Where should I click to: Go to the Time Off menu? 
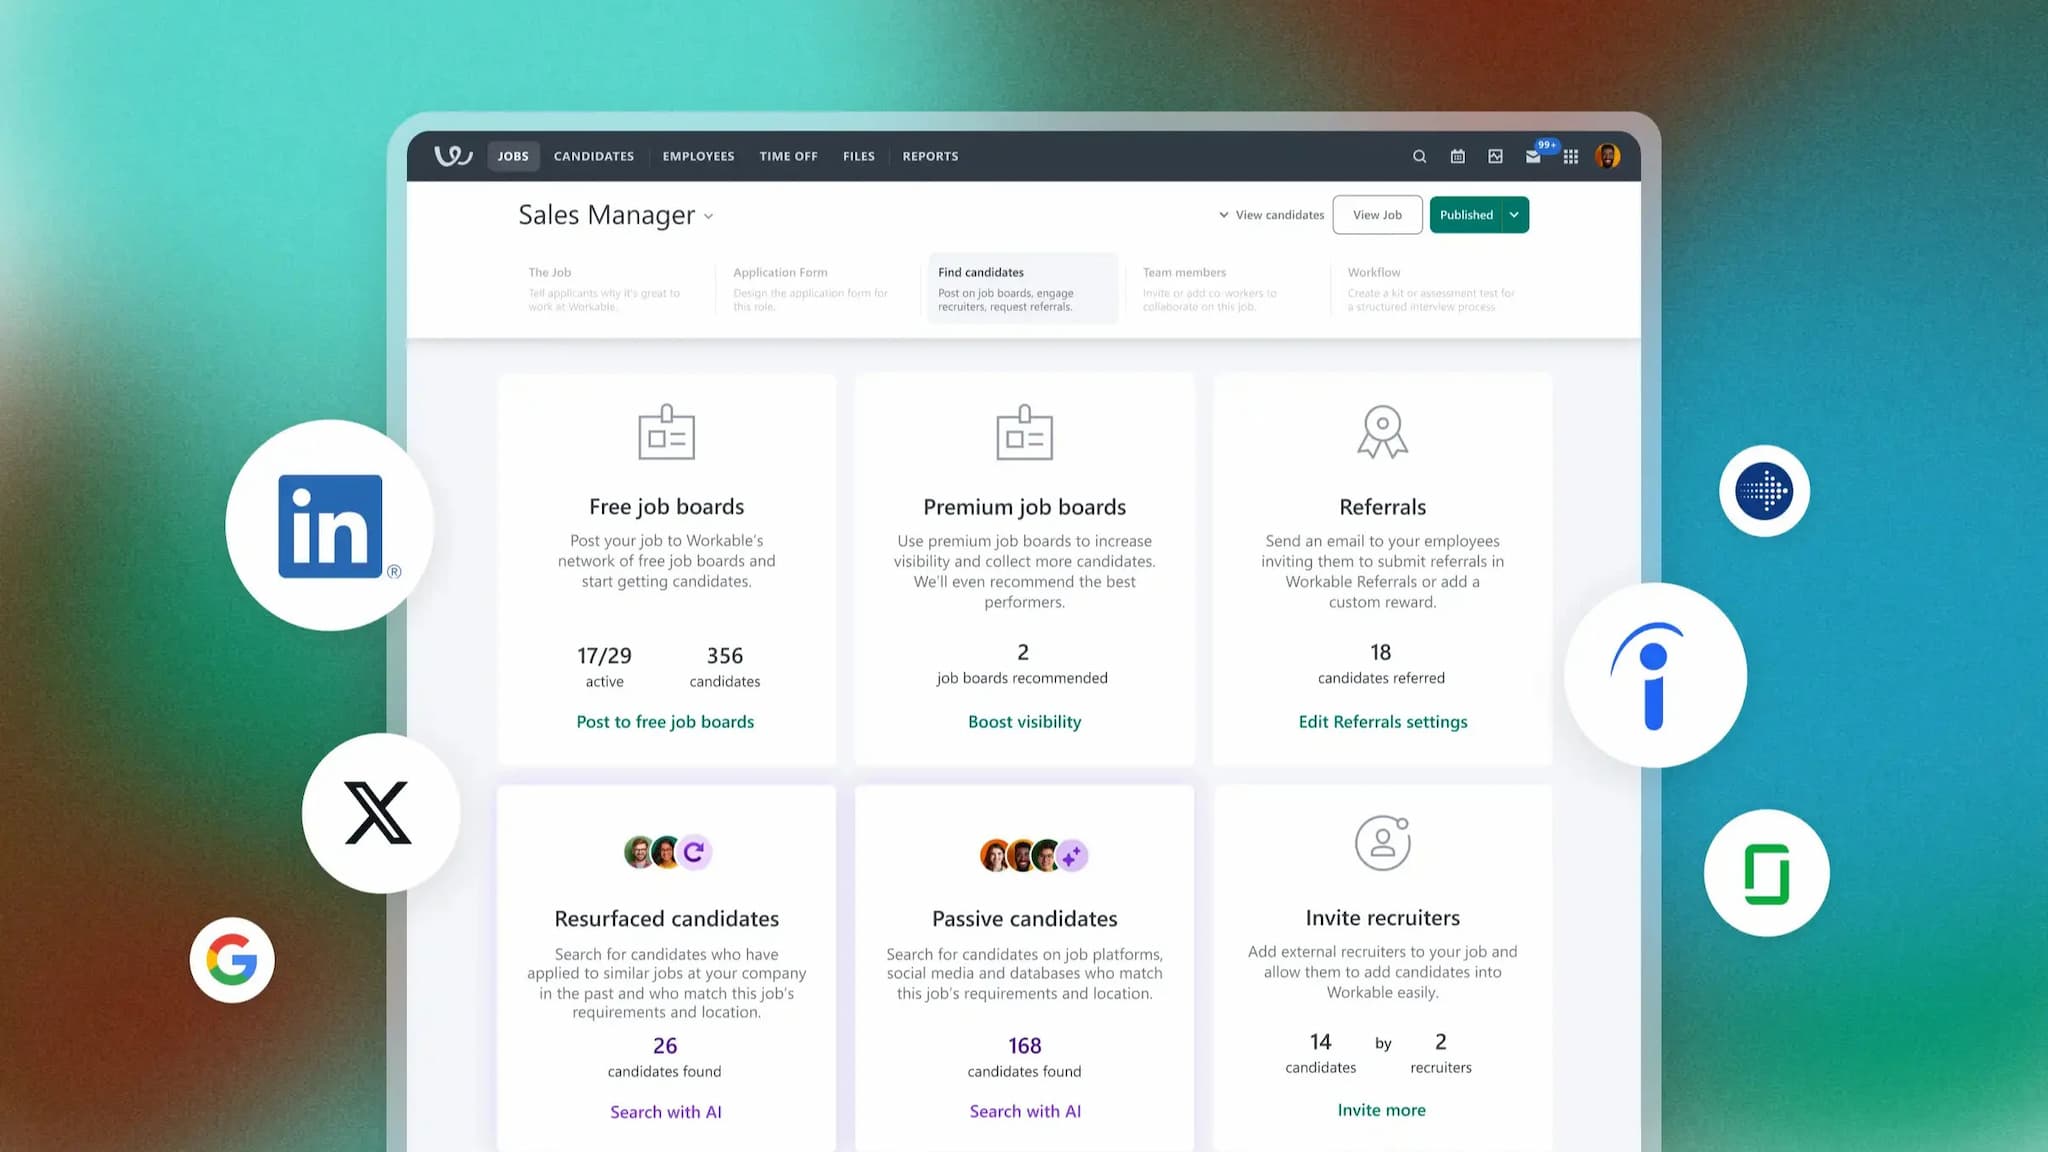[x=788, y=156]
